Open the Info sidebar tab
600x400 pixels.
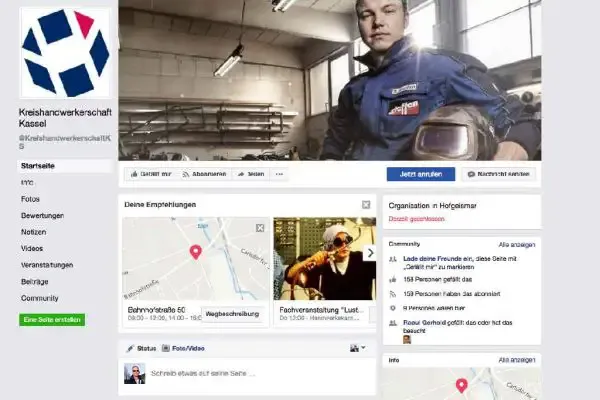27,183
